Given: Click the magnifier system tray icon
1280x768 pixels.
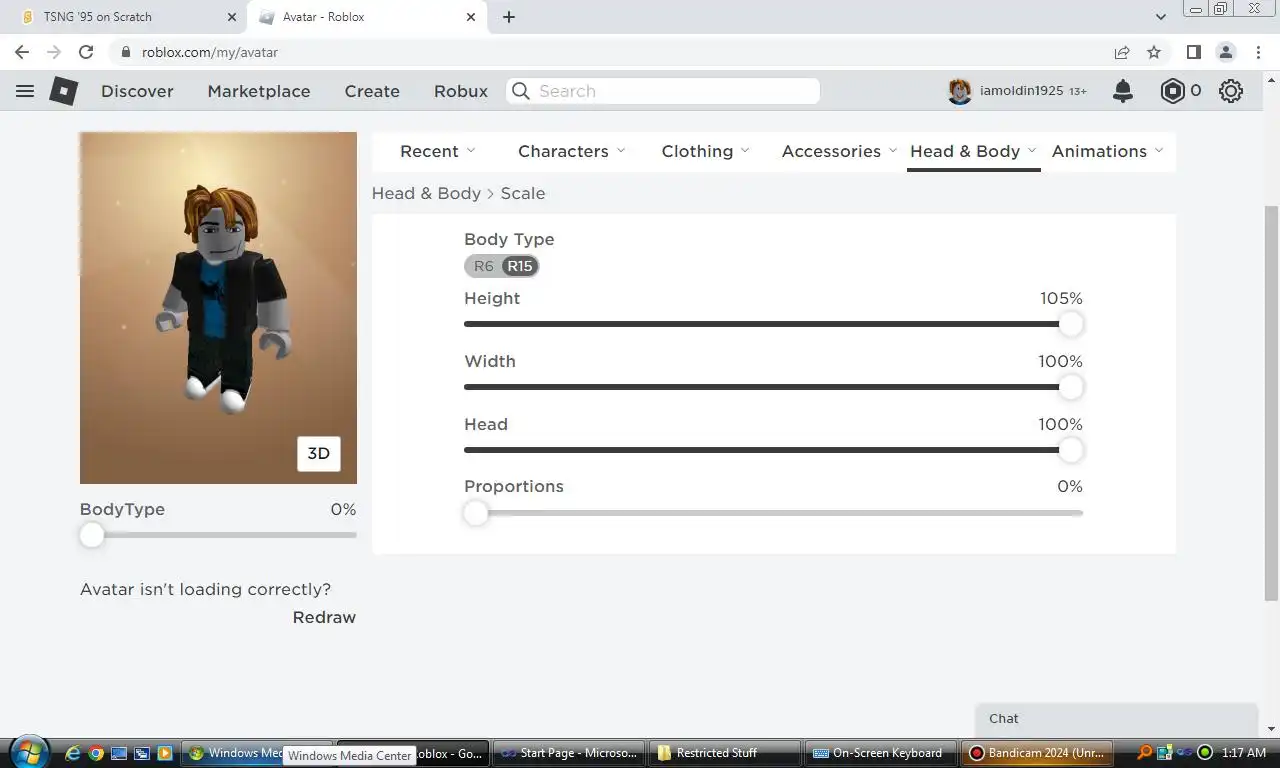Looking at the screenshot, I should tap(1145, 753).
